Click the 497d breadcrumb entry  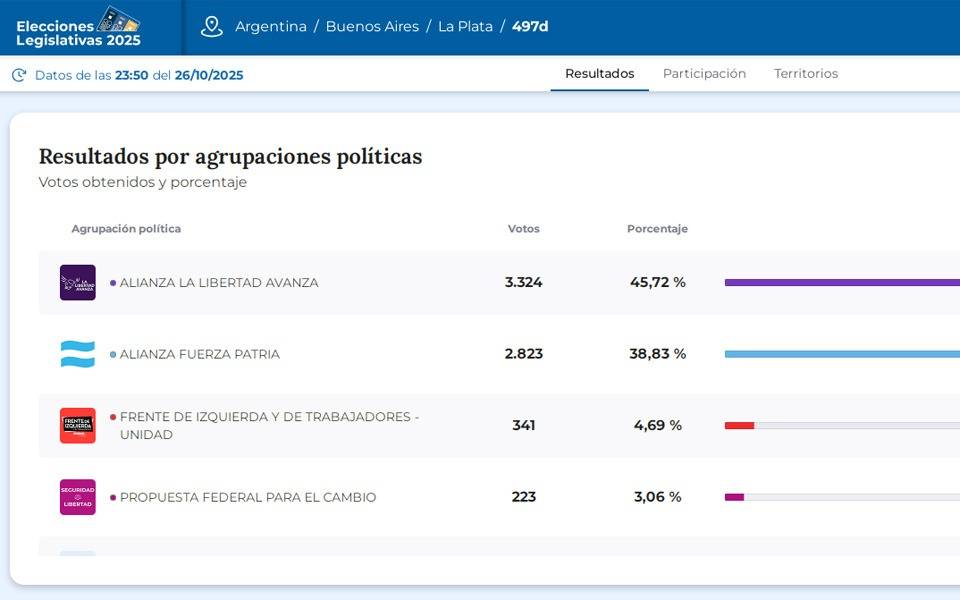[x=530, y=27]
